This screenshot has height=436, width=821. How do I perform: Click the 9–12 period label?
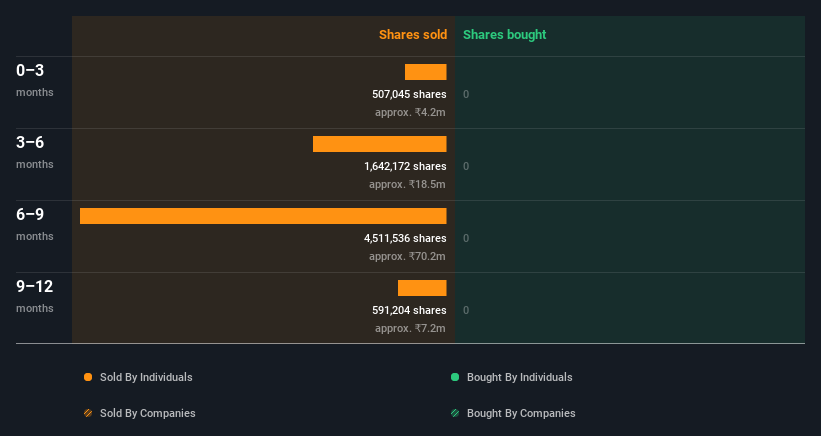tap(35, 286)
